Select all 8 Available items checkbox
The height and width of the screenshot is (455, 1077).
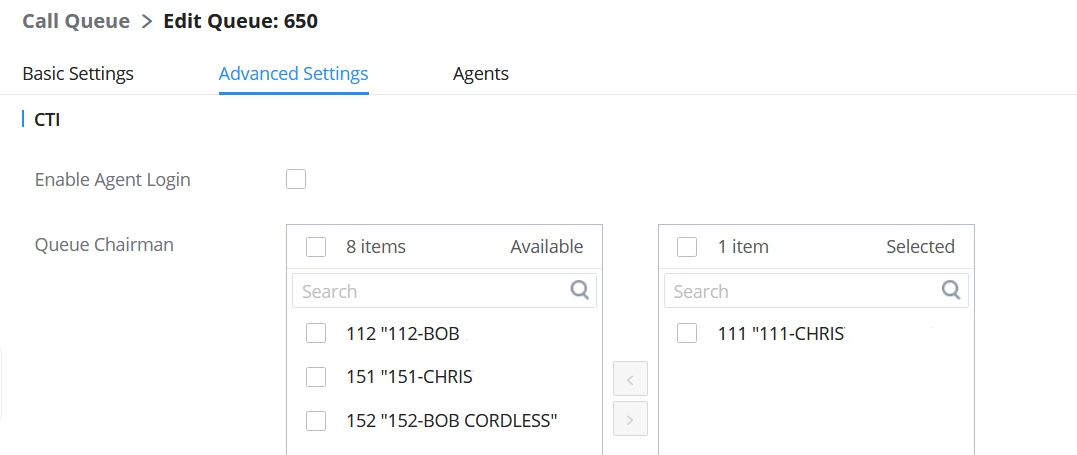point(316,246)
